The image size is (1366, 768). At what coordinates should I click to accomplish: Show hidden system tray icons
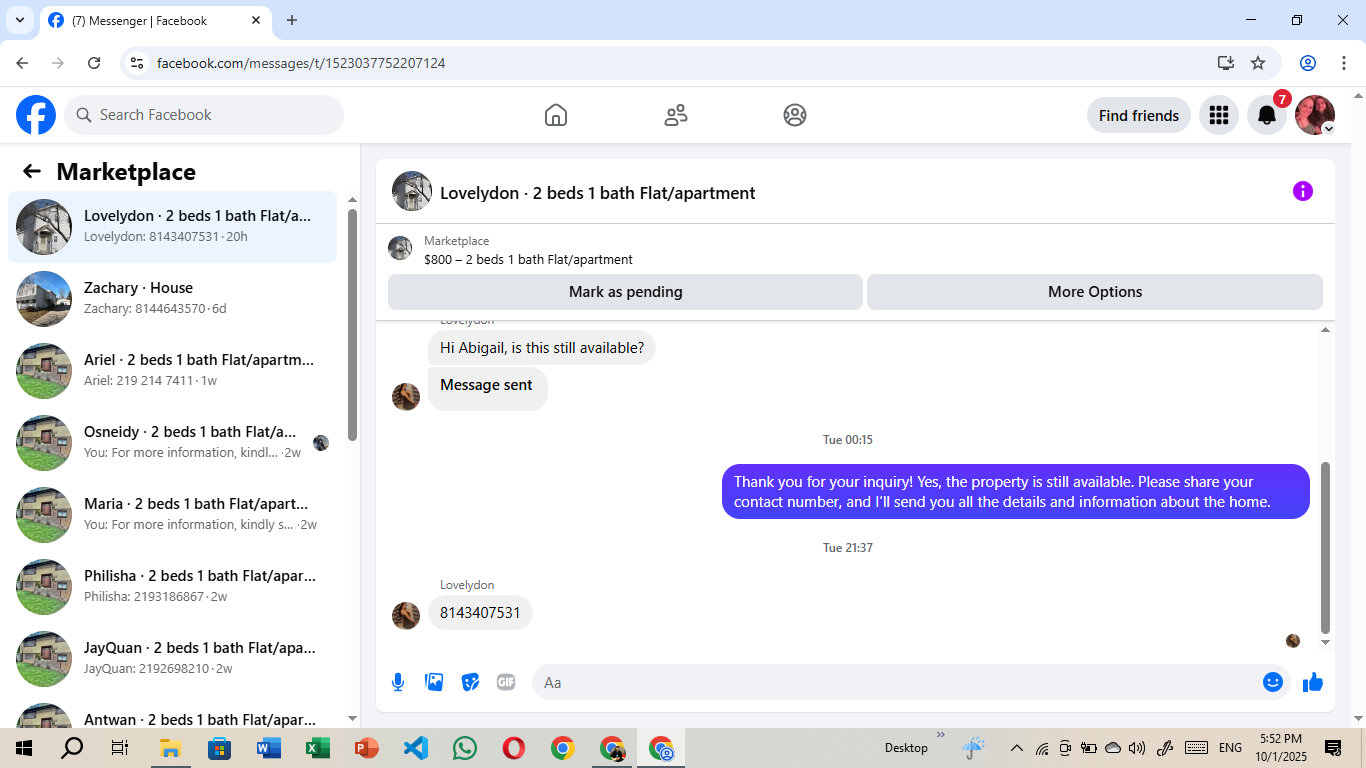(x=1017, y=748)
